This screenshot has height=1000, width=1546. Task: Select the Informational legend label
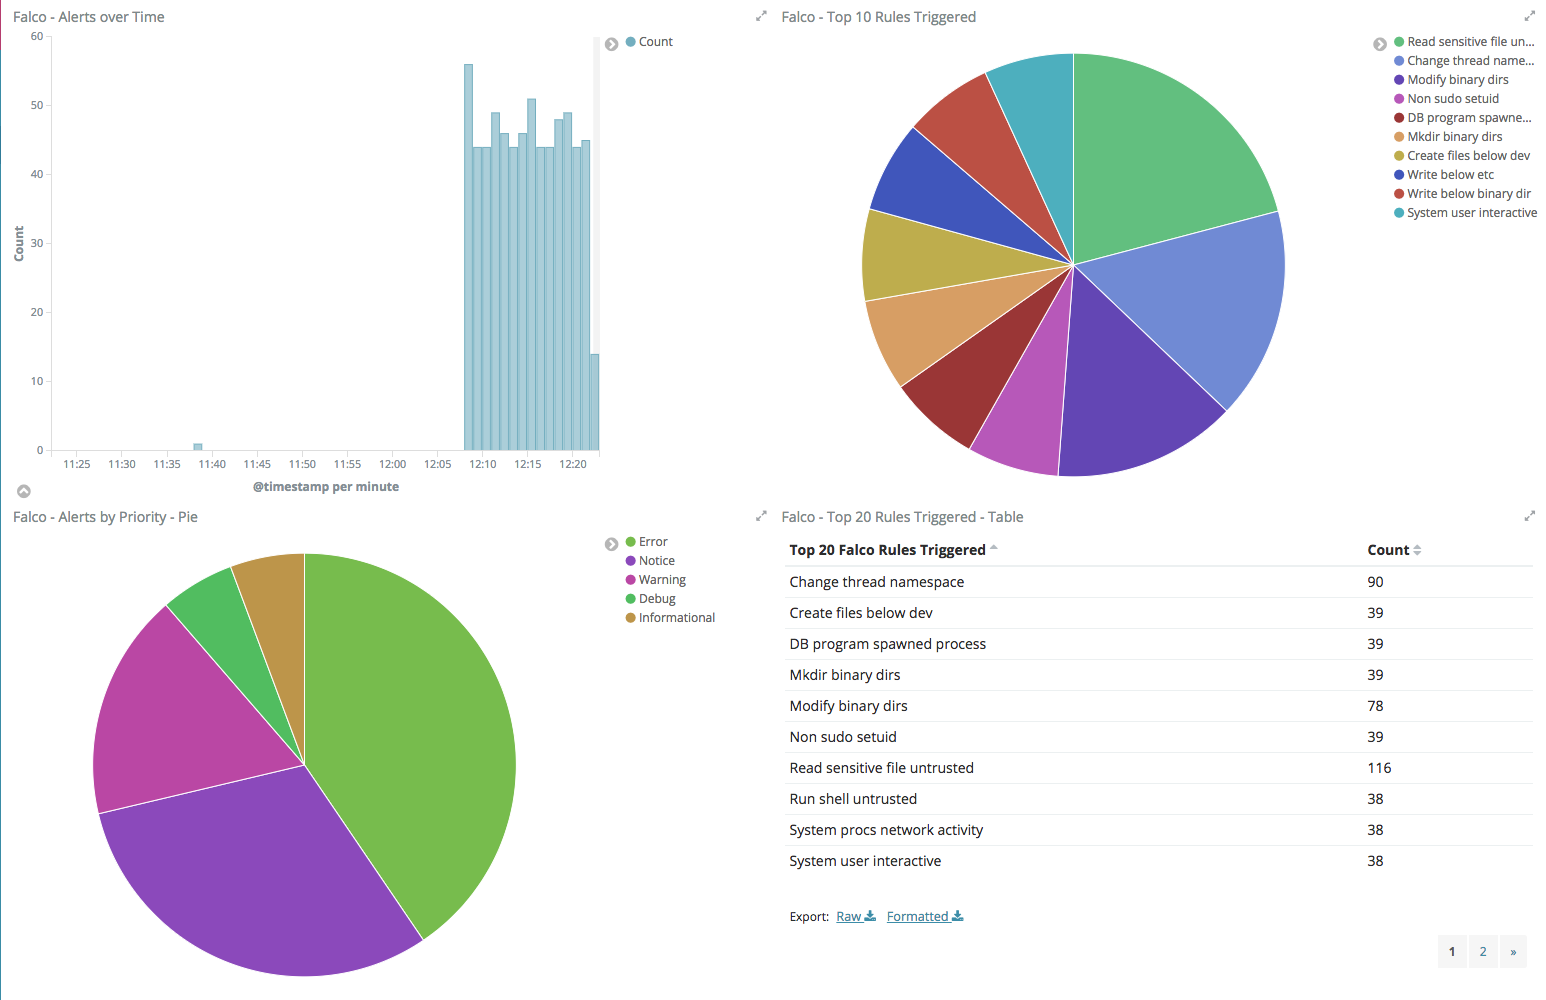(x=677, y=618)
